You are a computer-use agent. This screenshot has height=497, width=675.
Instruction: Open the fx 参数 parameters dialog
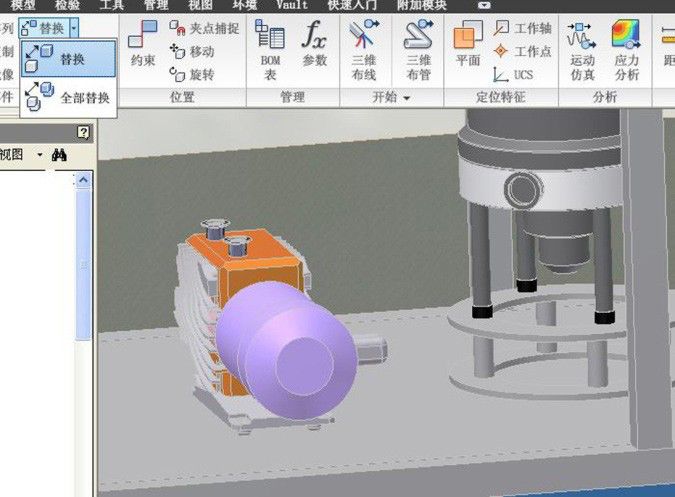(315, 43)
